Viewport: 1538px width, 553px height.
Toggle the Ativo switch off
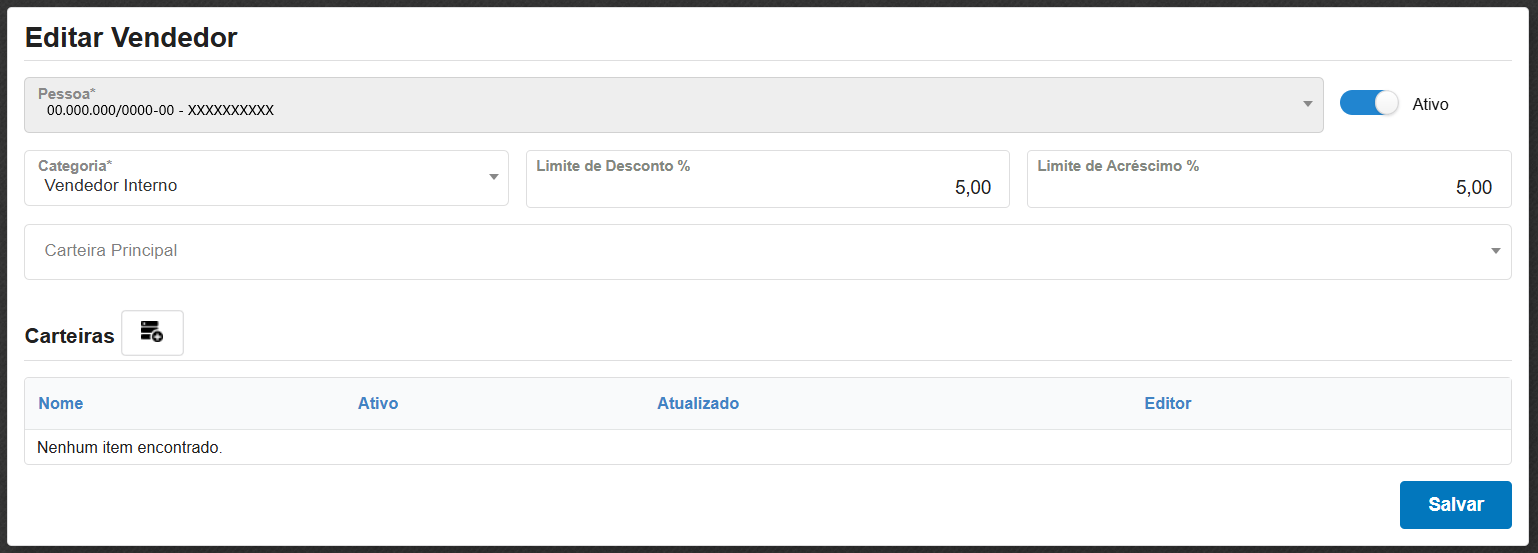point(1369,103)
